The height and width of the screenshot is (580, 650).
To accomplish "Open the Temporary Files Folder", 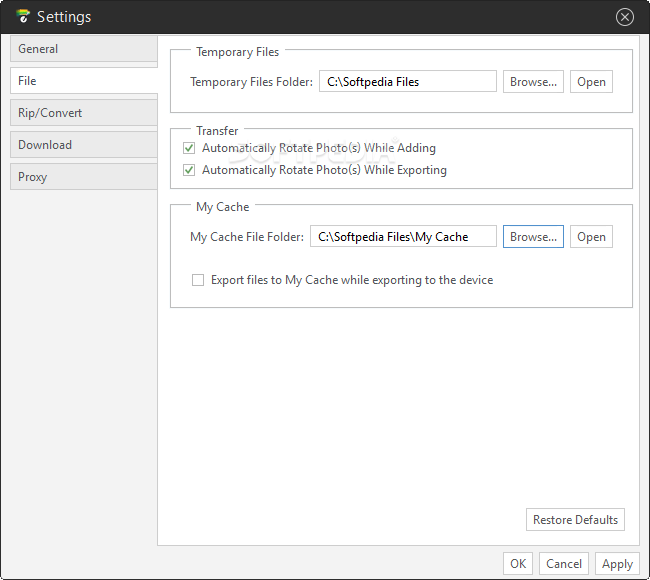I will click(591, 82).
